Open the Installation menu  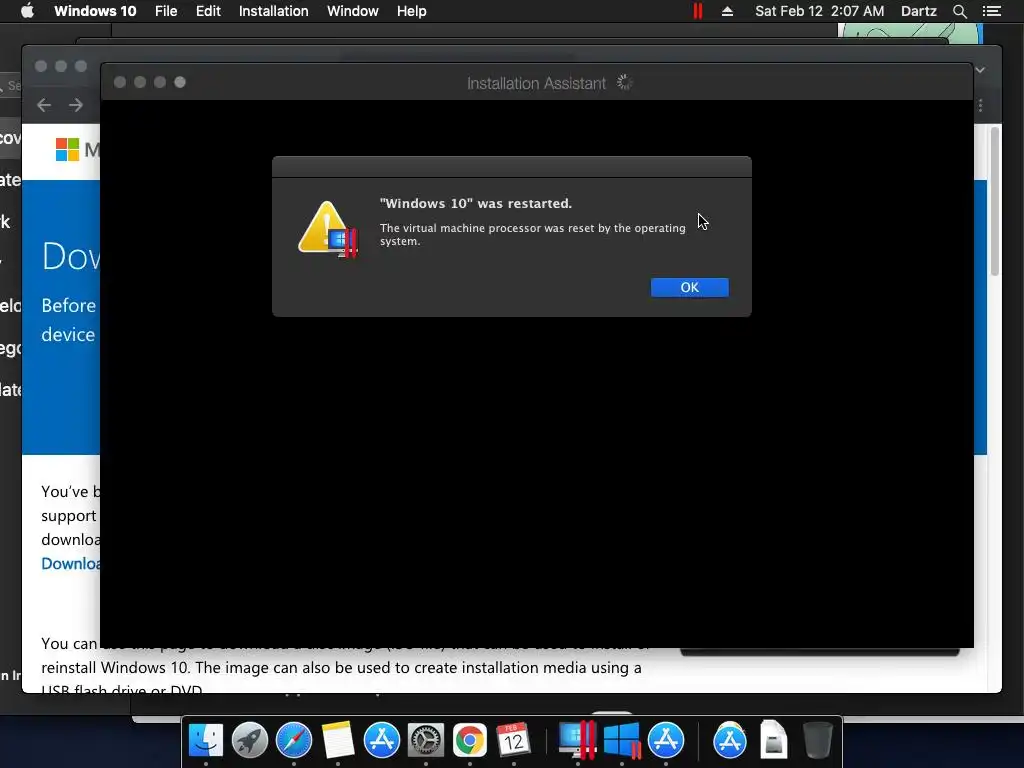pyautogui.click(x=274, y=11)
